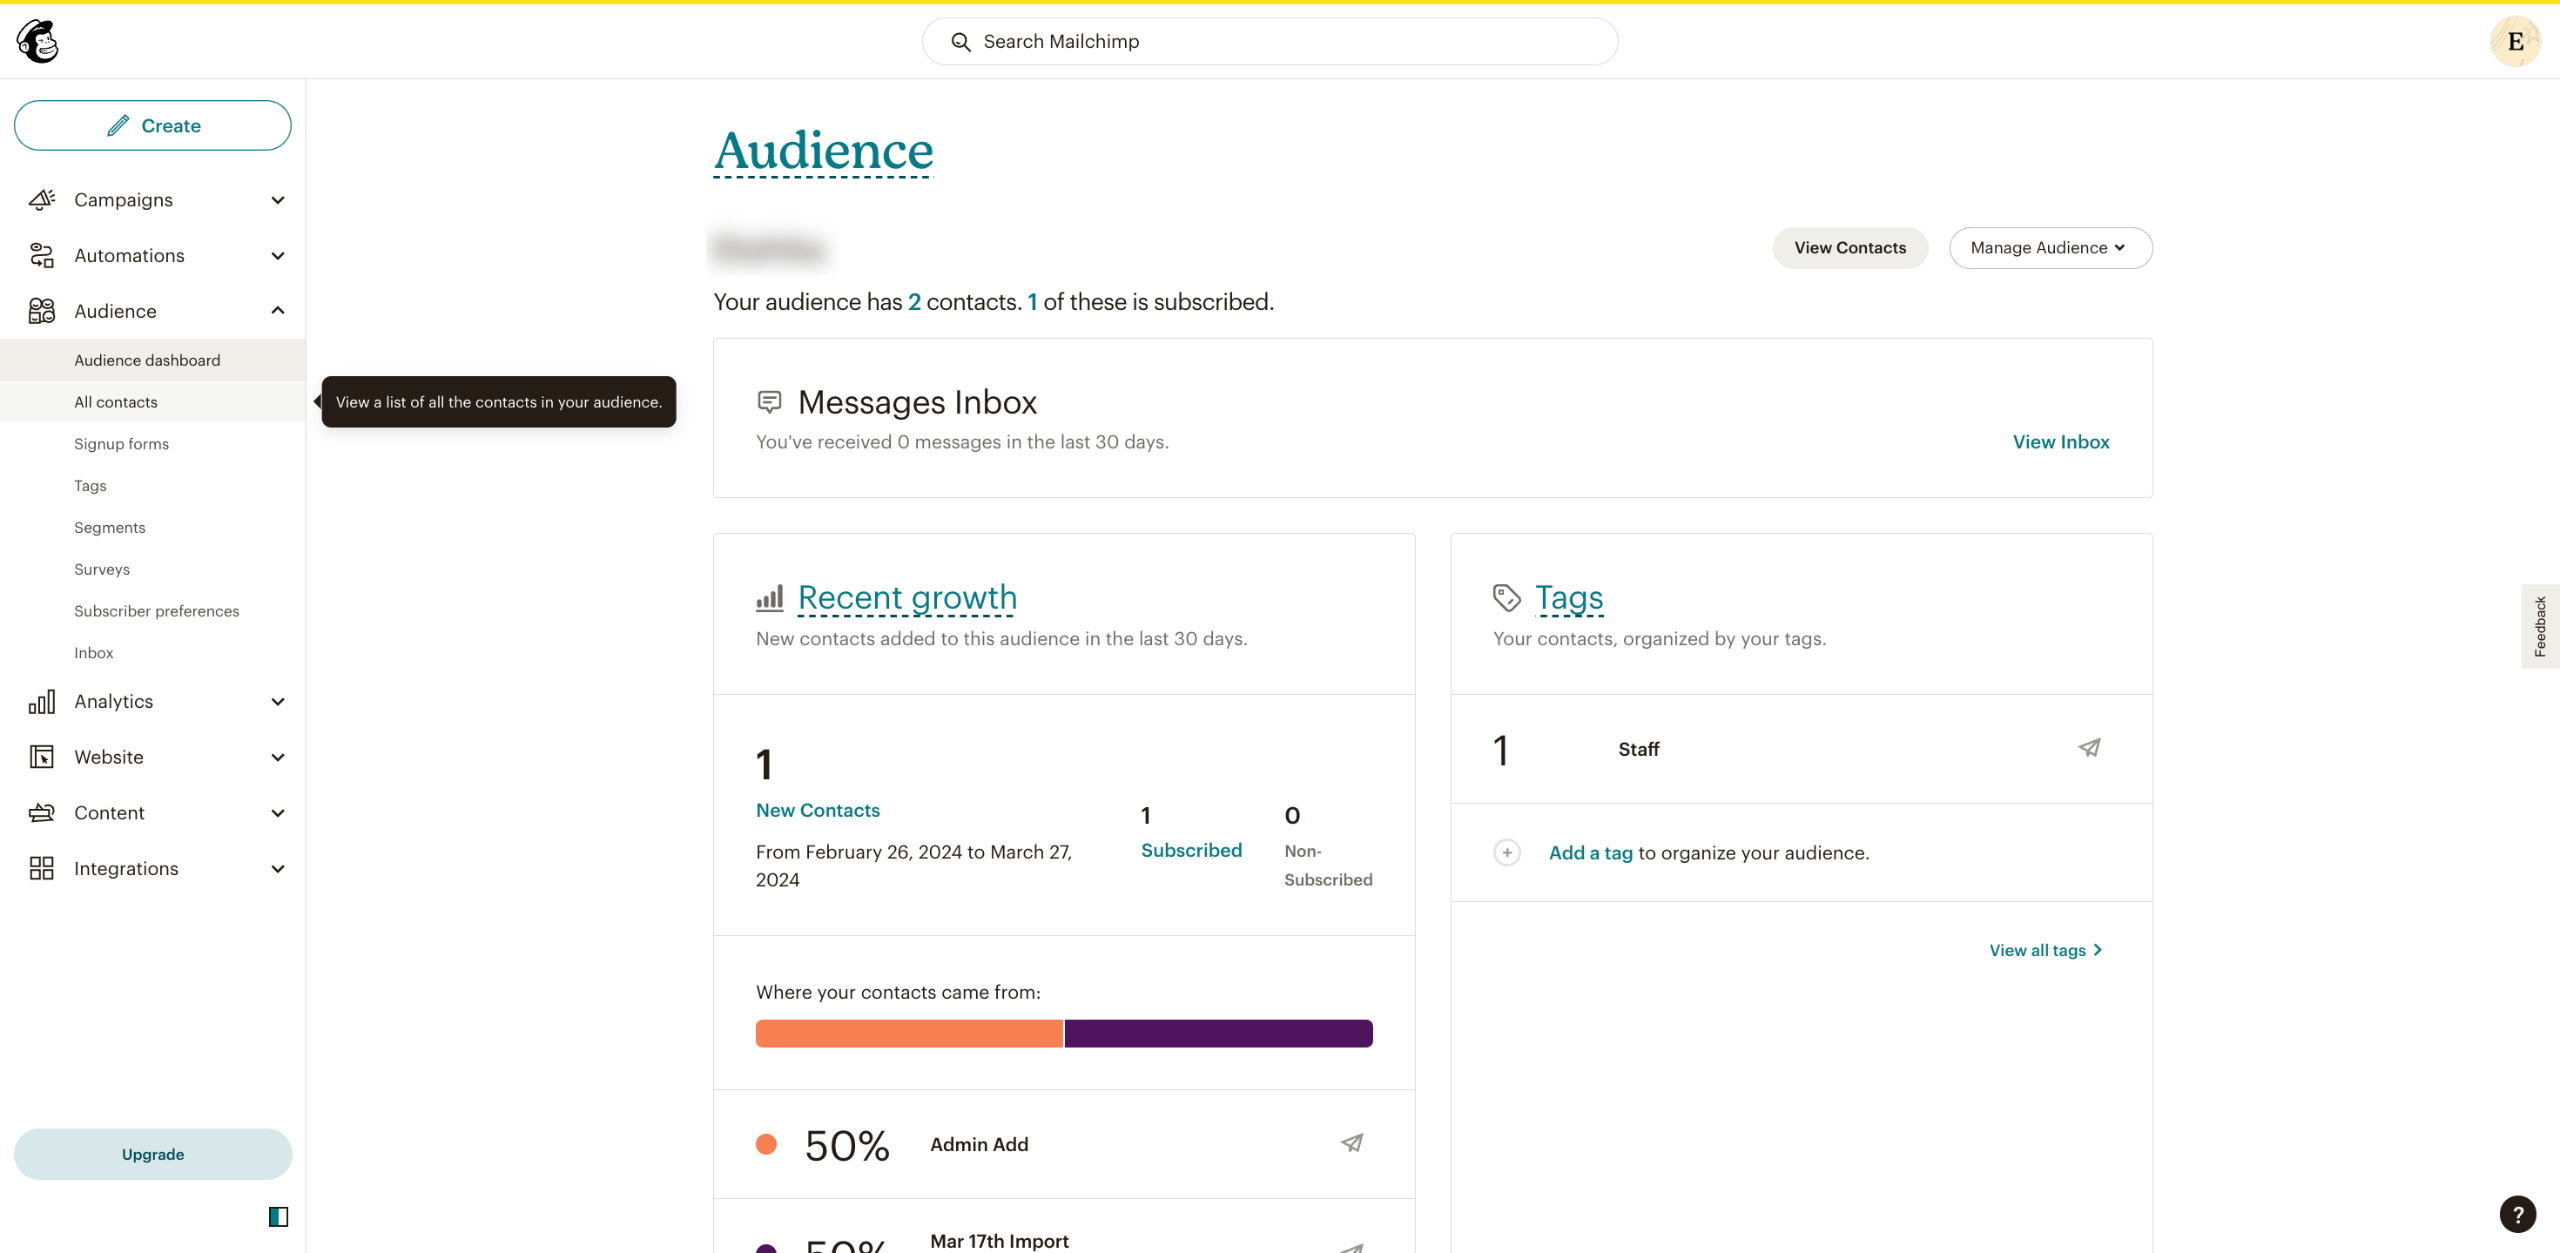Click the plus icon beside Add a tag
The width and height of the screenshot is (2560, 1253).
coord(1507,853)
